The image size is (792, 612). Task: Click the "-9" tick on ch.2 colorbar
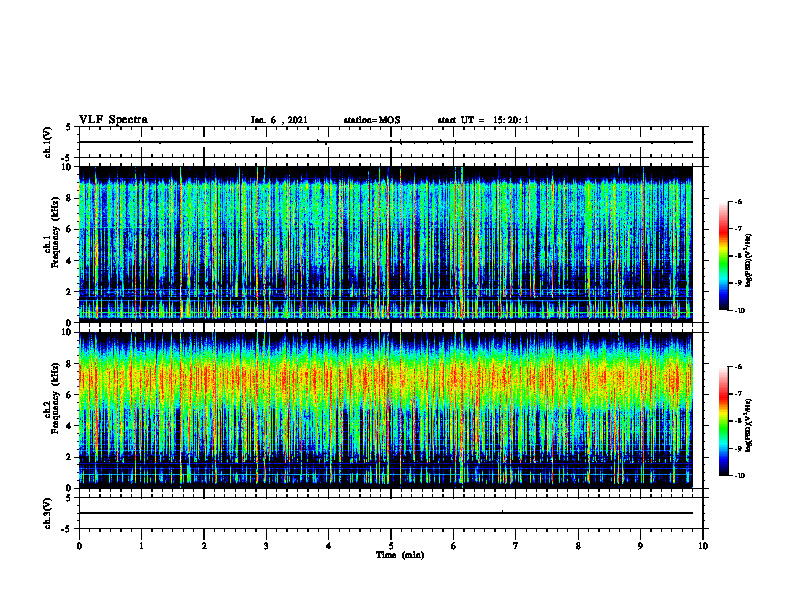click(x=738, y=448)
